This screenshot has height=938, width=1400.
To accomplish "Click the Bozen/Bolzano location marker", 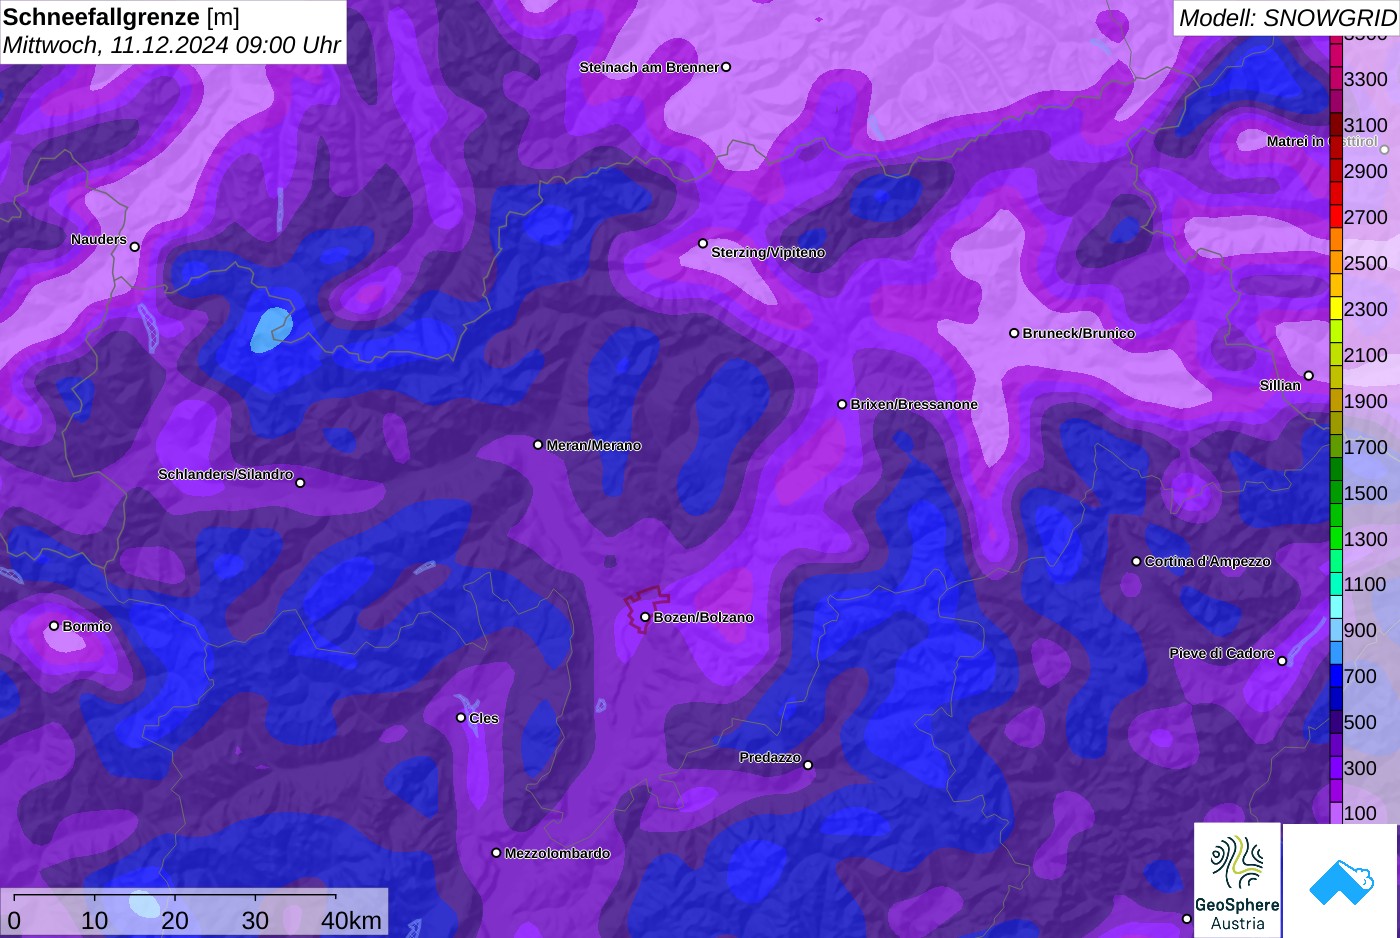I will 645,617.
